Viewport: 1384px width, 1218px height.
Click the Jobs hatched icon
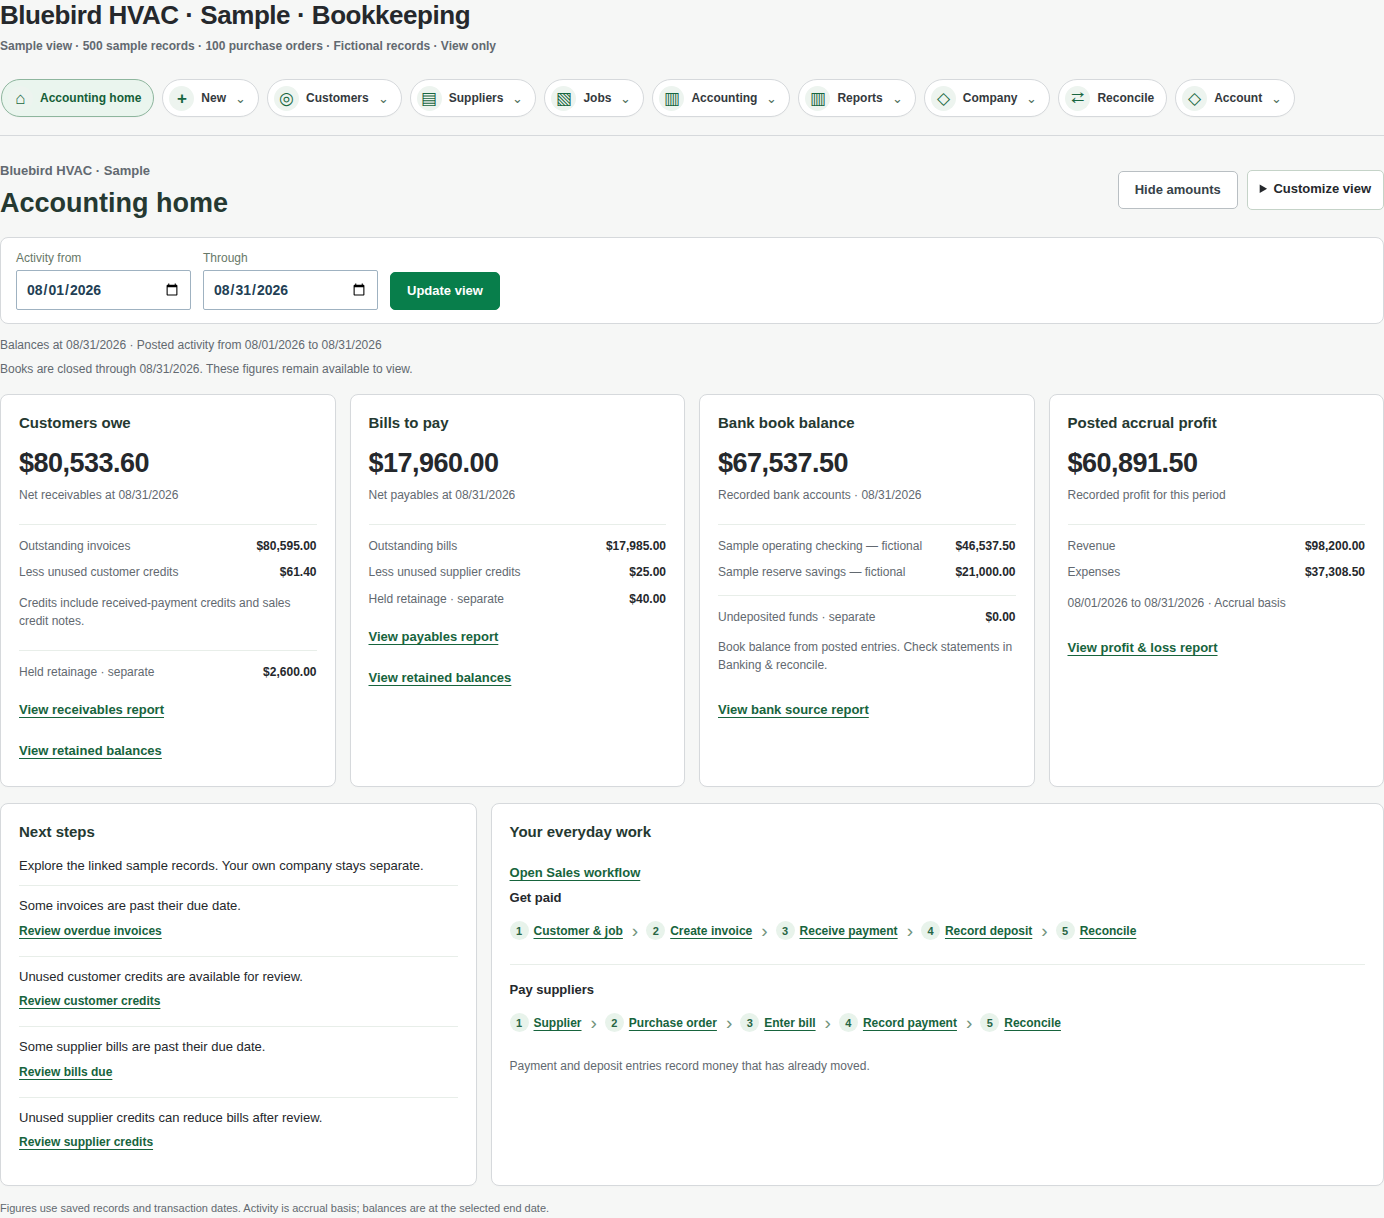point(564,99)
